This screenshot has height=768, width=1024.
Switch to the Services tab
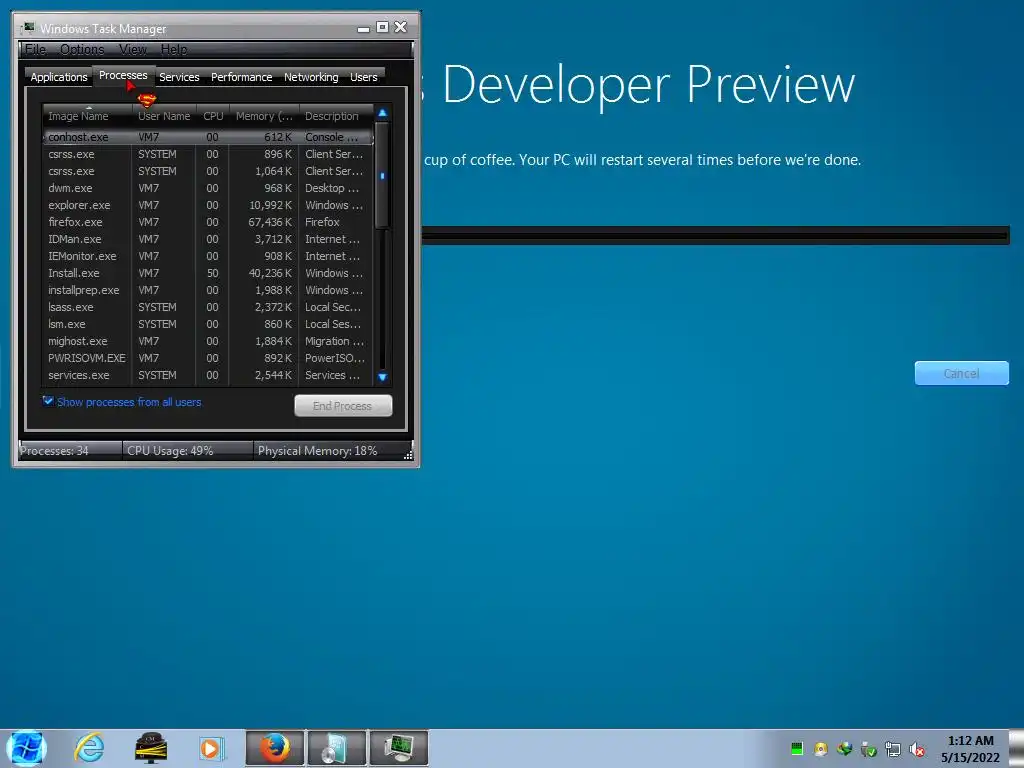coord(179,77)
